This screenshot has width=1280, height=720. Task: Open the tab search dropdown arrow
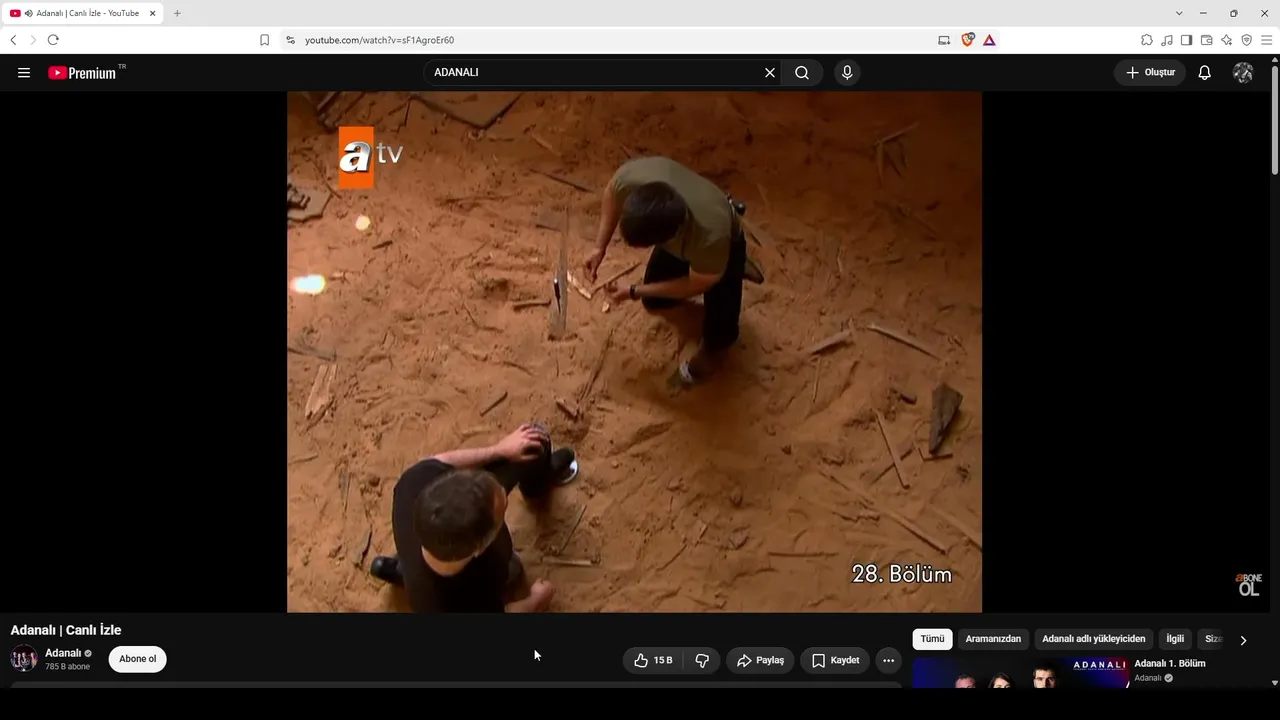pyautogui.click(x=1179, y=13)
